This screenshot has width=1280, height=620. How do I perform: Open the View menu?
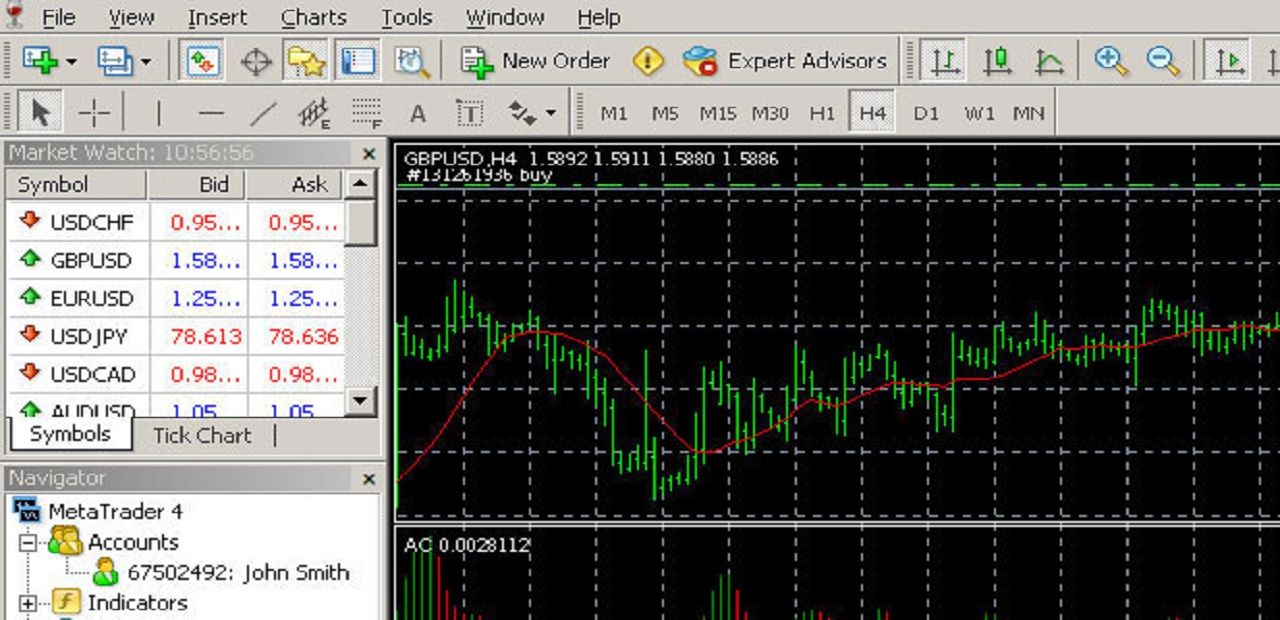point(131,18)
